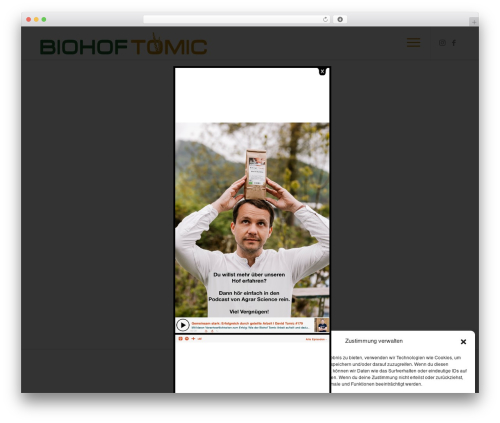
Task: Click the download icon beside the address bar
Action: pyautogui.click(x=340, y=19)
